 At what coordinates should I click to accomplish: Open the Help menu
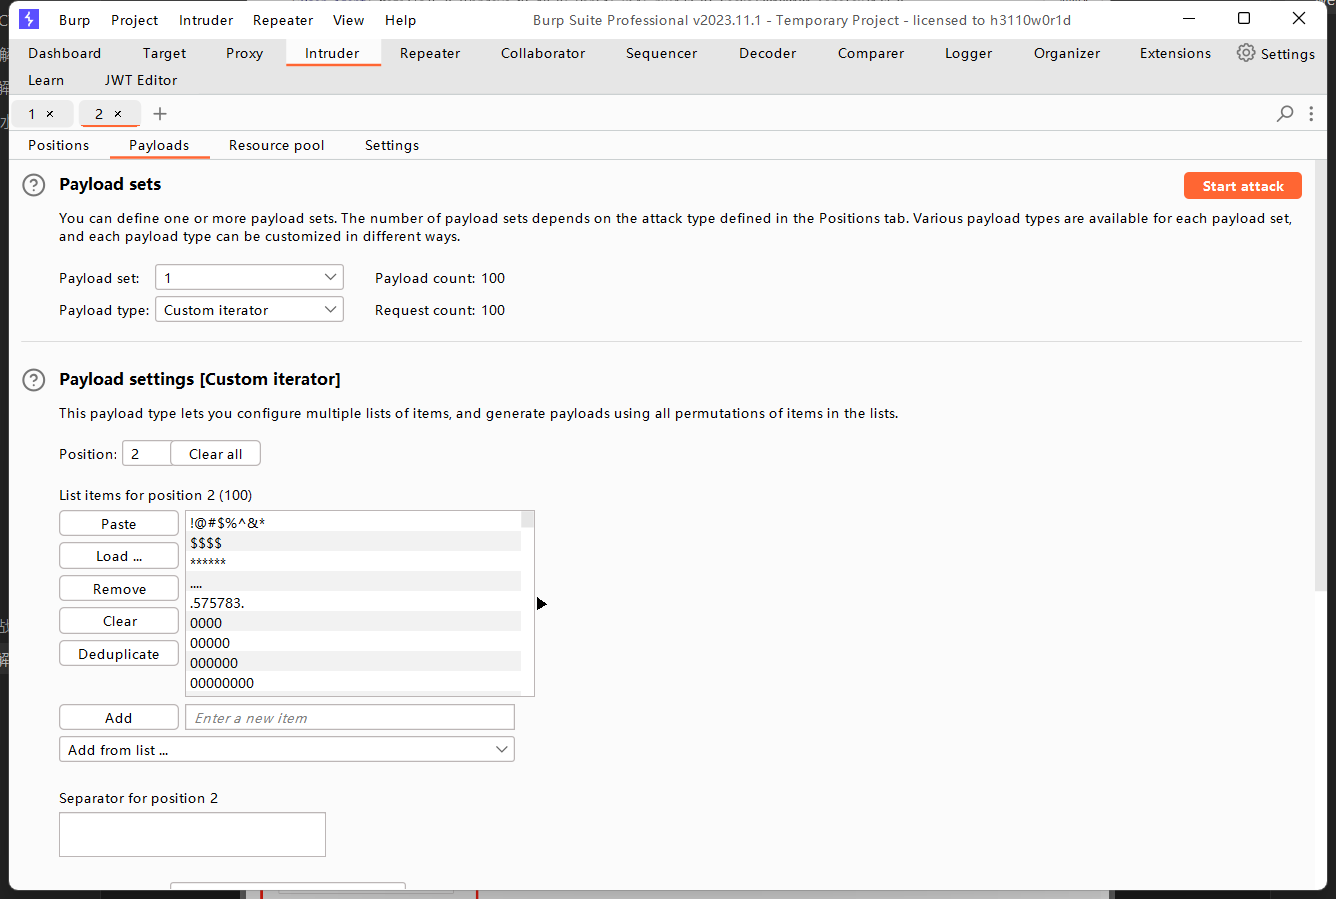point(400,20)
